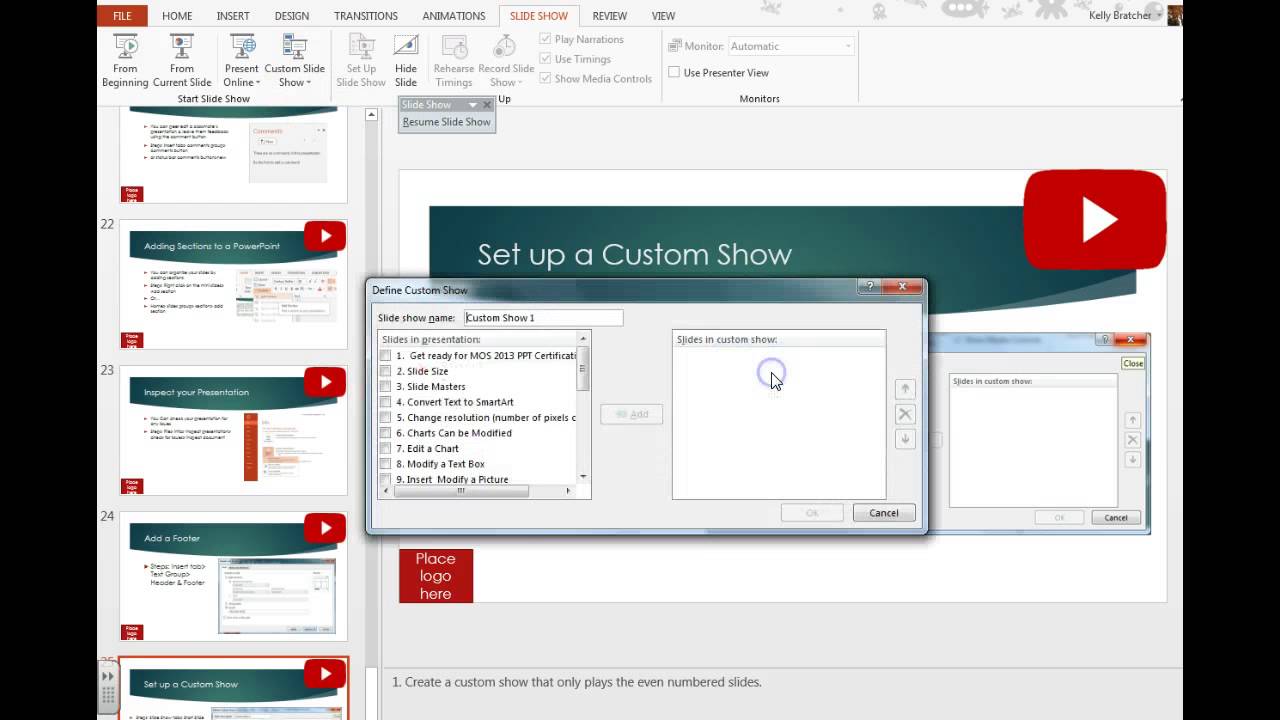This screenshot has width=1280, height=720.
Task: Check slide 7 Edit a Chart
Action: pyautogui.click(x=386, y=448)
